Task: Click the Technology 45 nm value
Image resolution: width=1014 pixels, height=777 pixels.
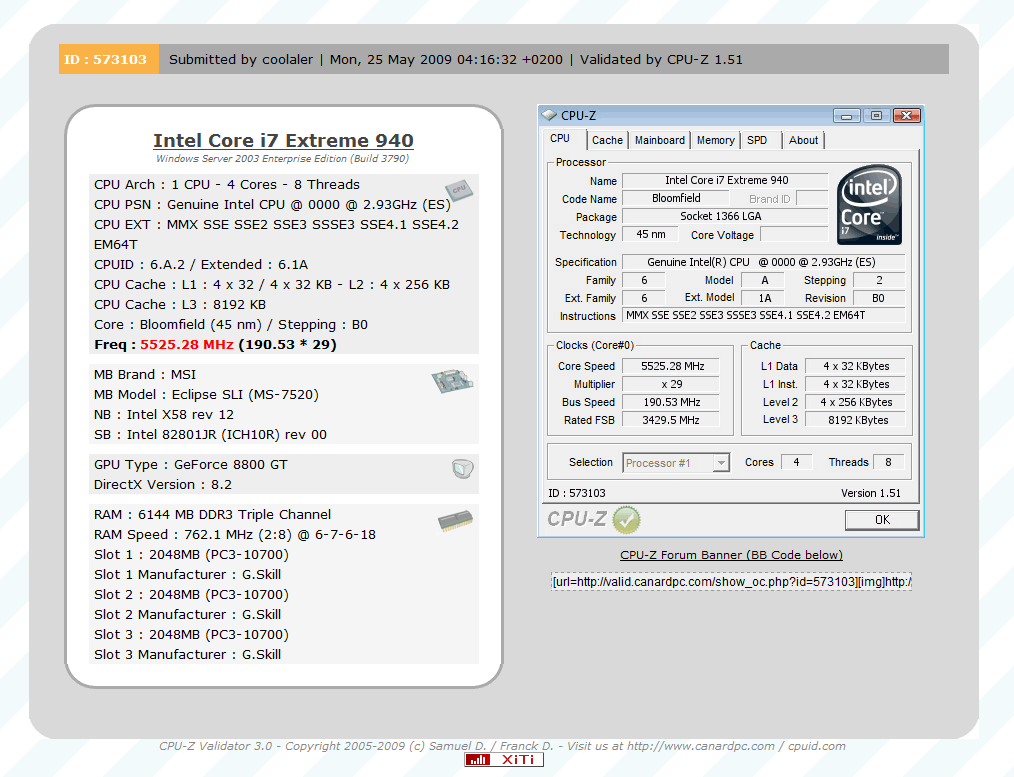Action: click(x=651, y=234)
